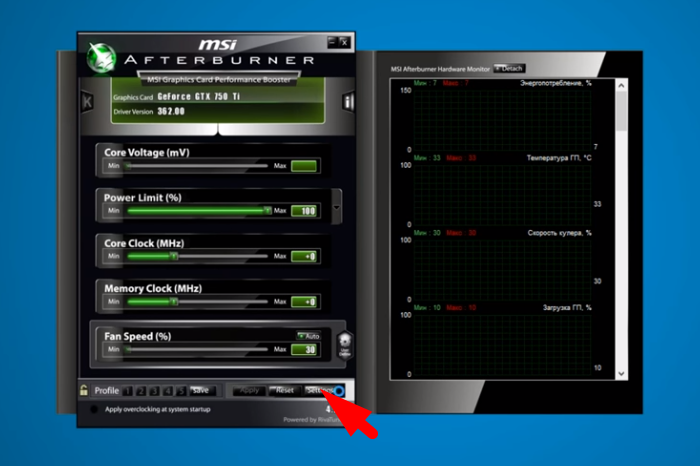
Task: Select Profile slot 1
Action: point(128,391)
